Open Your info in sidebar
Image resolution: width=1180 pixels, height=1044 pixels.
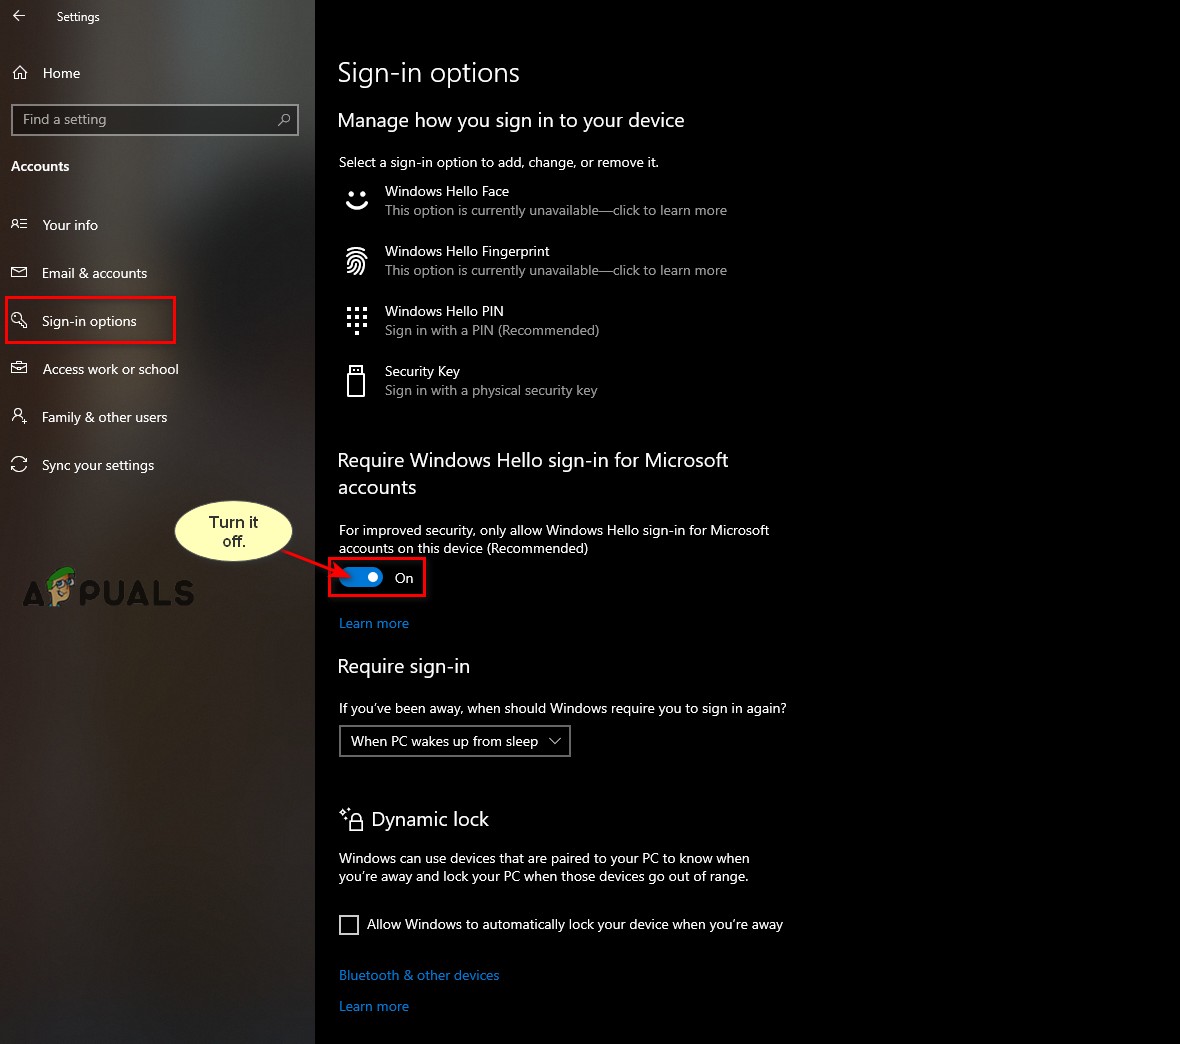tap(70, 225)
